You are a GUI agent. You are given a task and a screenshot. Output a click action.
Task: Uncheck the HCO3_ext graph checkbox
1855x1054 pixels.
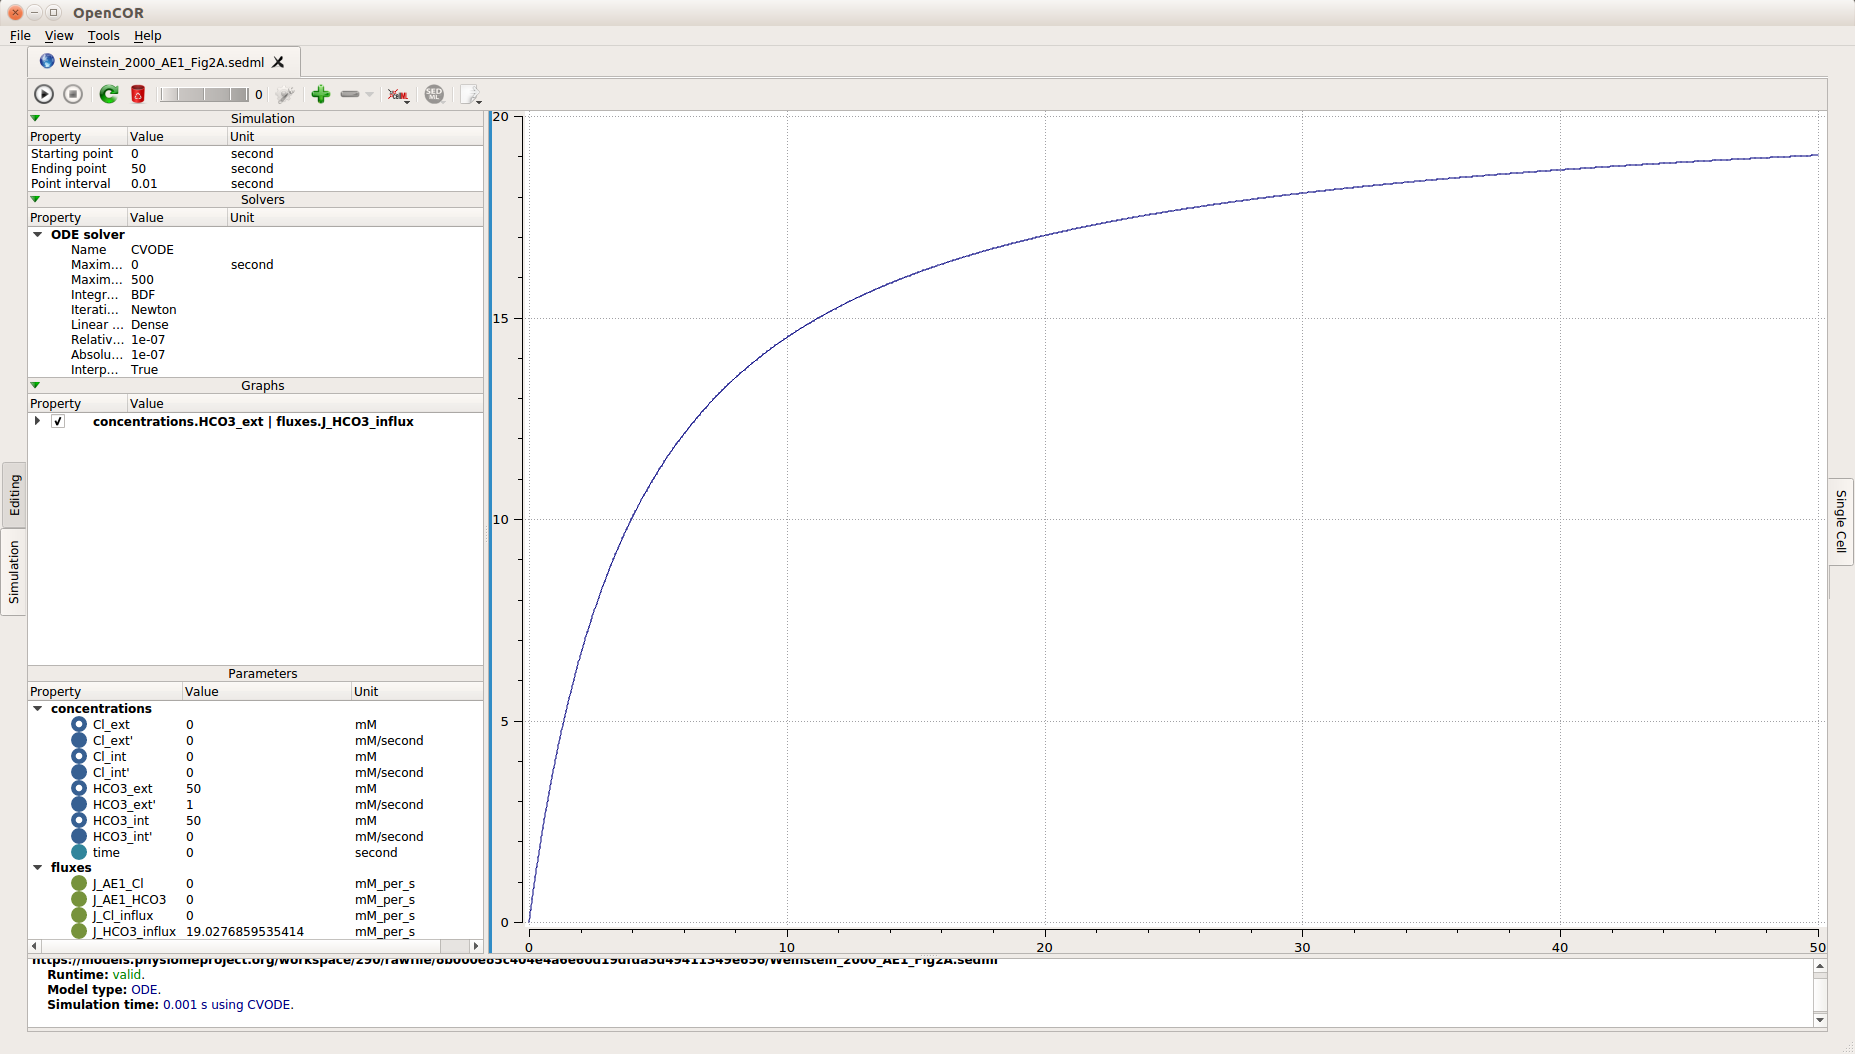click(58, 422)
